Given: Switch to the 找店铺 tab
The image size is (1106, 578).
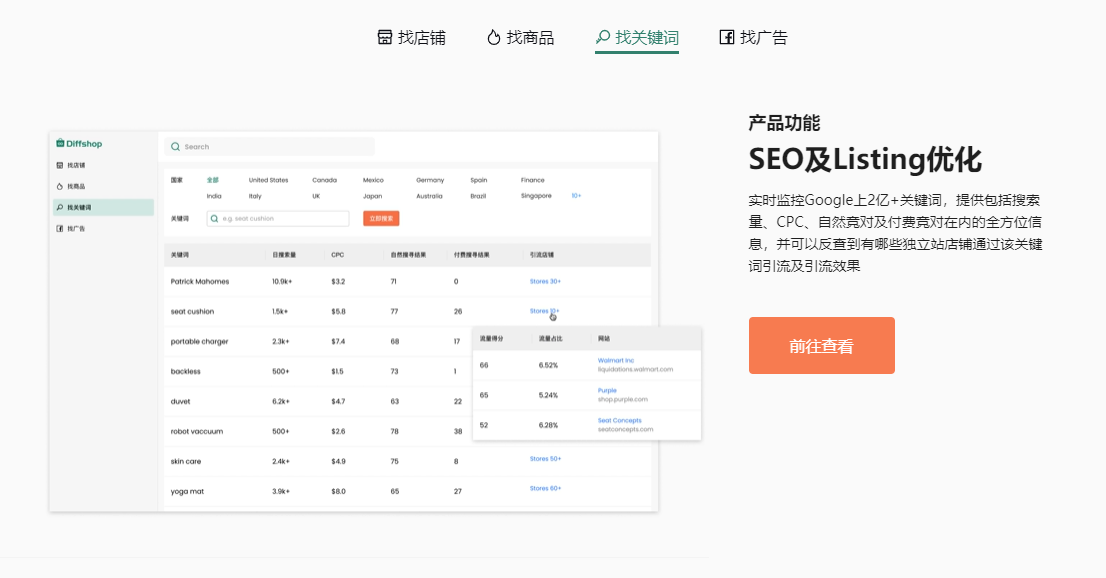Looking at the screenshot, I should click(x=412, y=37).
